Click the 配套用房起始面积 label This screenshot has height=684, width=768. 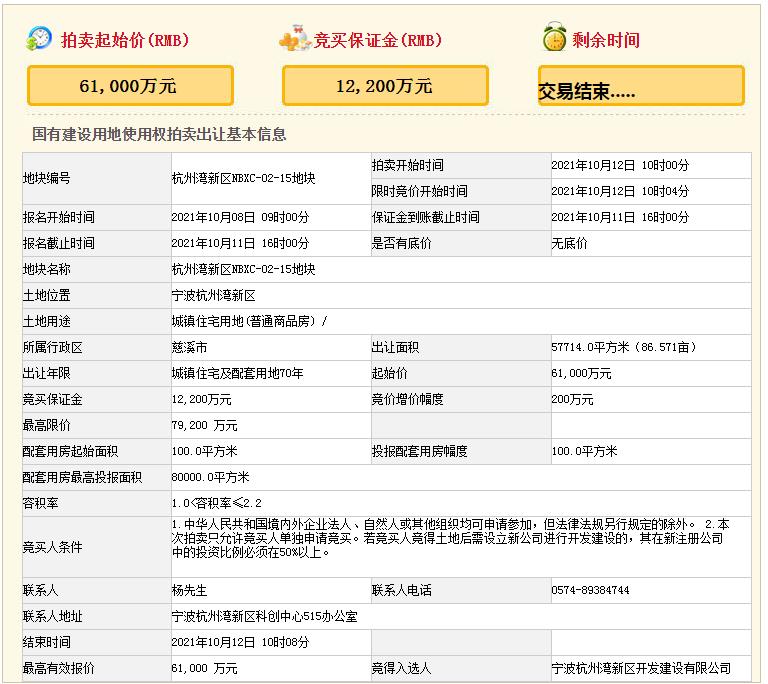pyautogui.click(x=71, y=451)
